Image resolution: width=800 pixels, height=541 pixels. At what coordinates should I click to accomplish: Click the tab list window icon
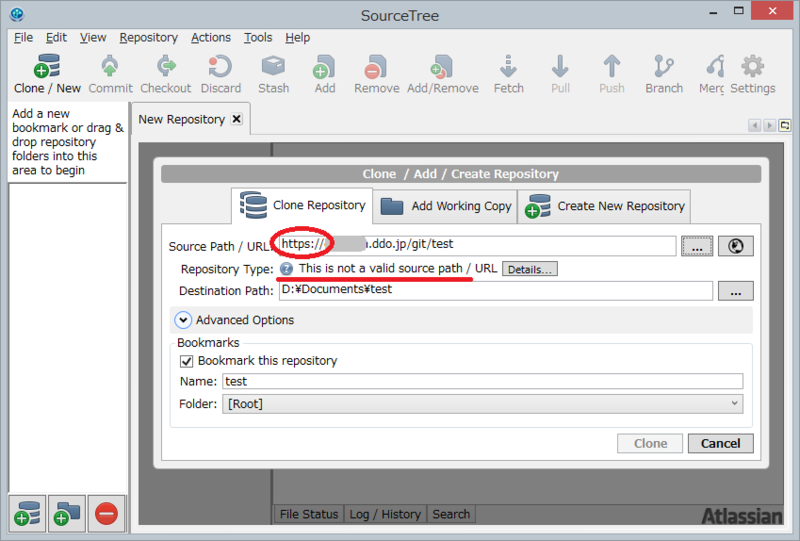pos(785,125)
